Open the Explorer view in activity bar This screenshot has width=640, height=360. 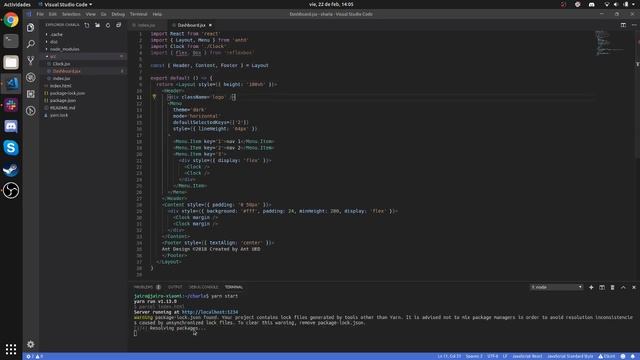click(x=31, y=27)
